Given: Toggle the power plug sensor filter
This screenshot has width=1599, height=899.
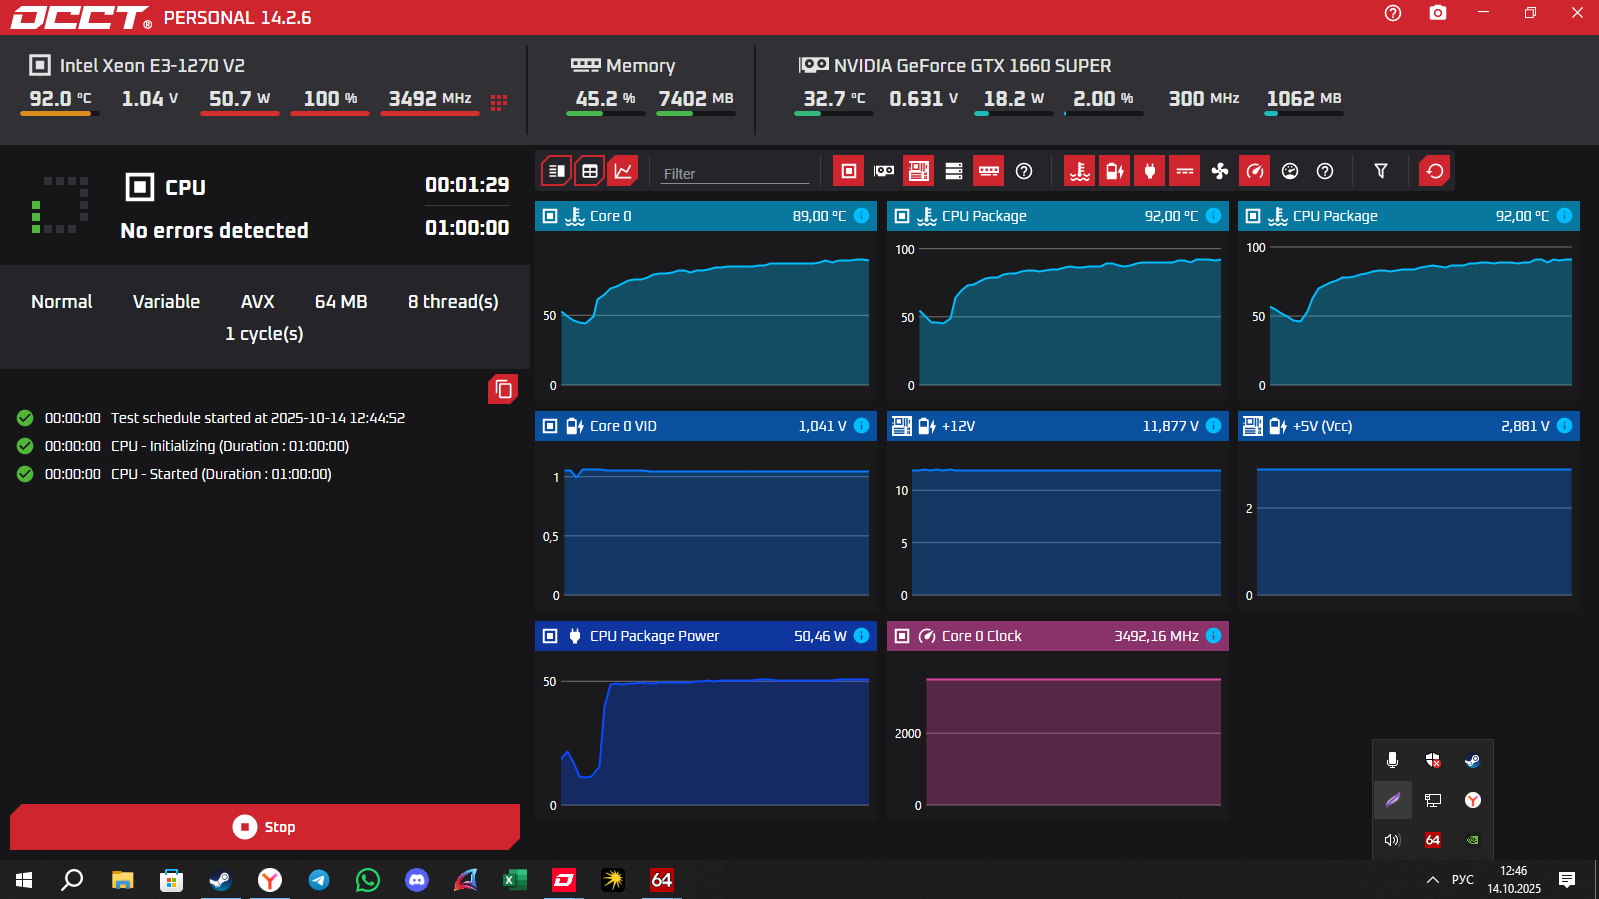Looking at the screenshot, I should pos(1150,171).
